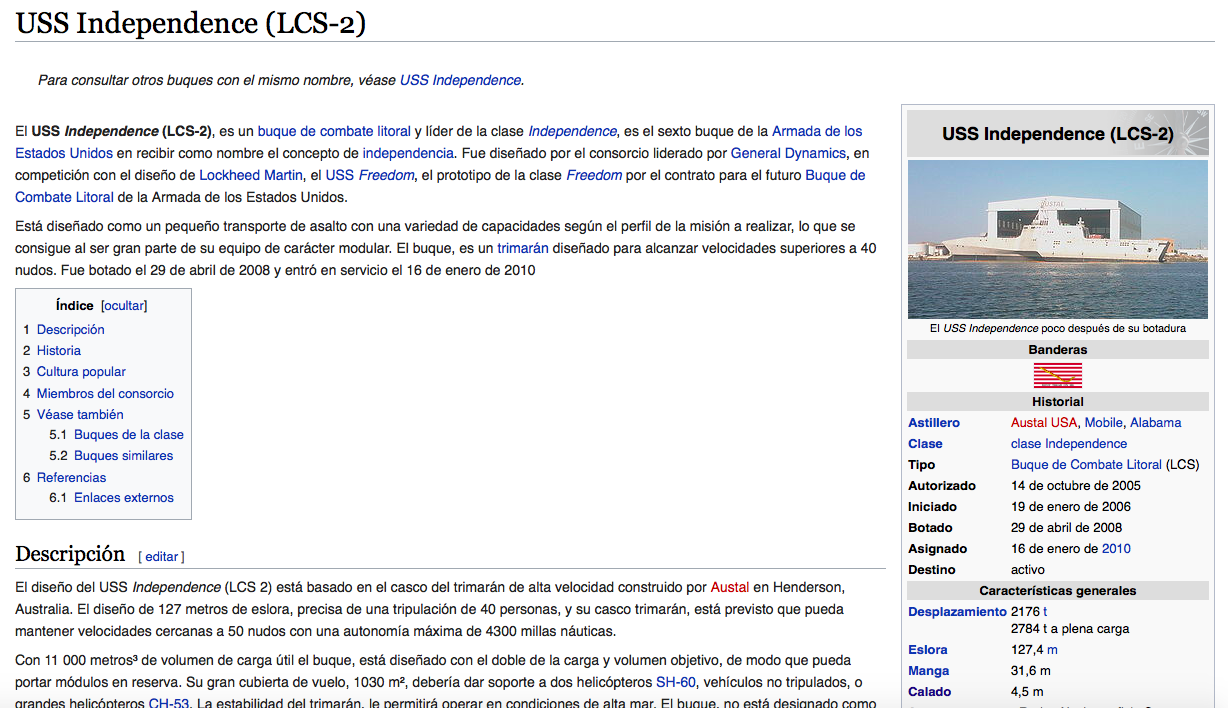Image resolution: width=1228 pixels, height=708 pixels.
Task: Open the ship photo in the infobox
Action: (x=1058, y=240)
